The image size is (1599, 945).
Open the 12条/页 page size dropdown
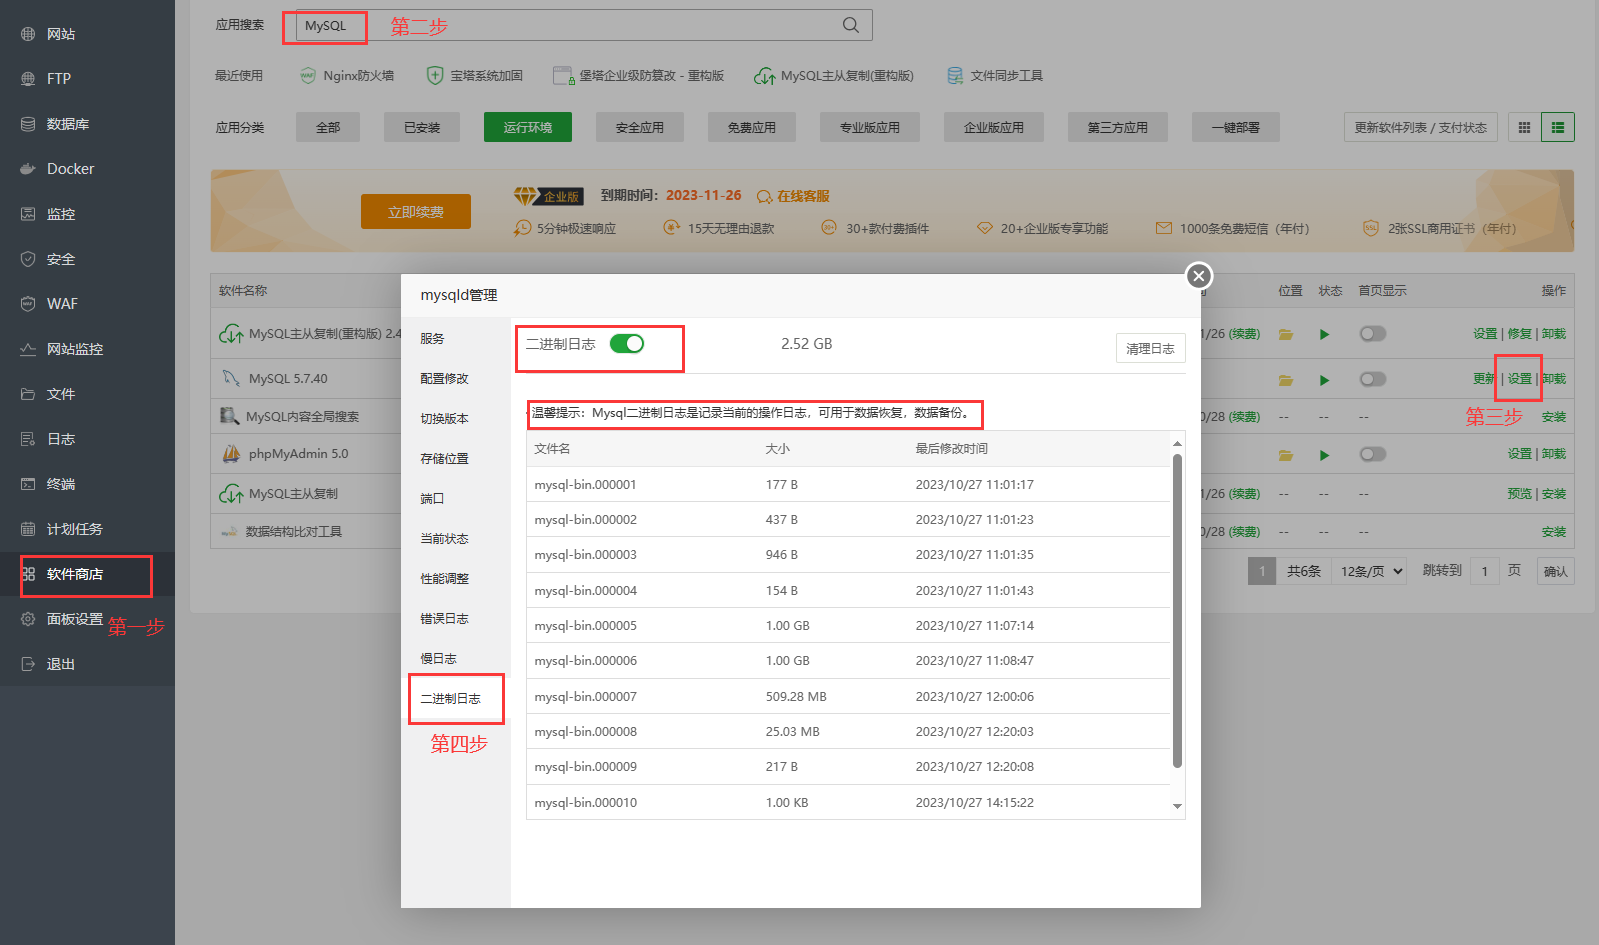point(1371,571)
